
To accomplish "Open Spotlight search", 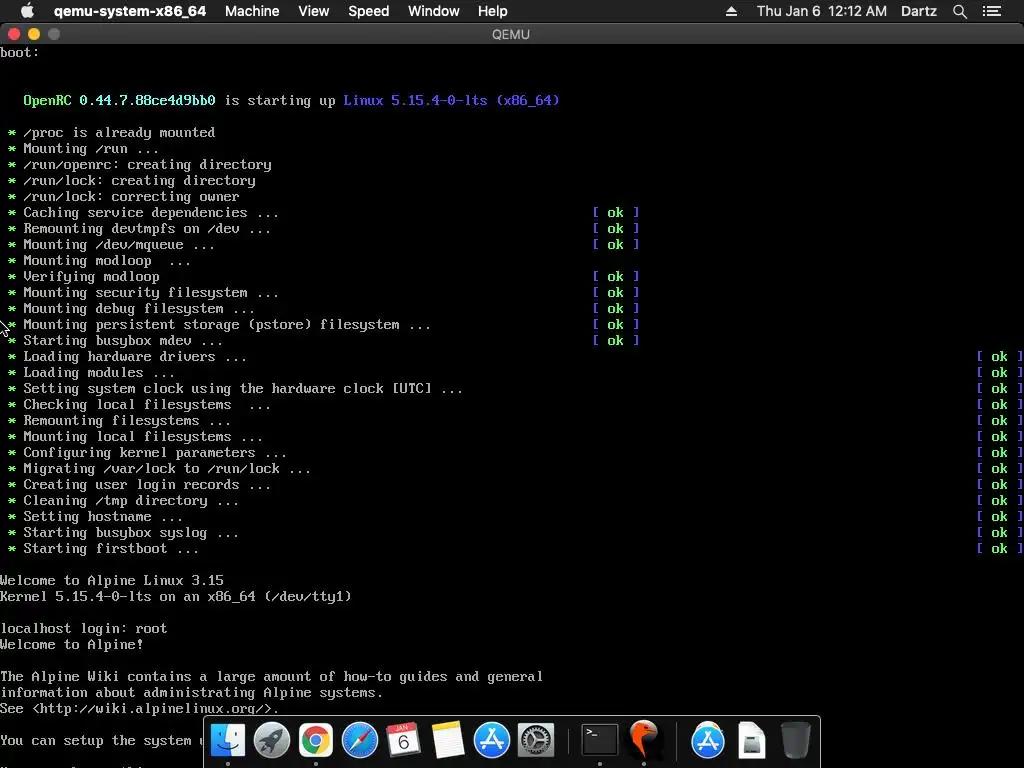I will coord(959,11).
